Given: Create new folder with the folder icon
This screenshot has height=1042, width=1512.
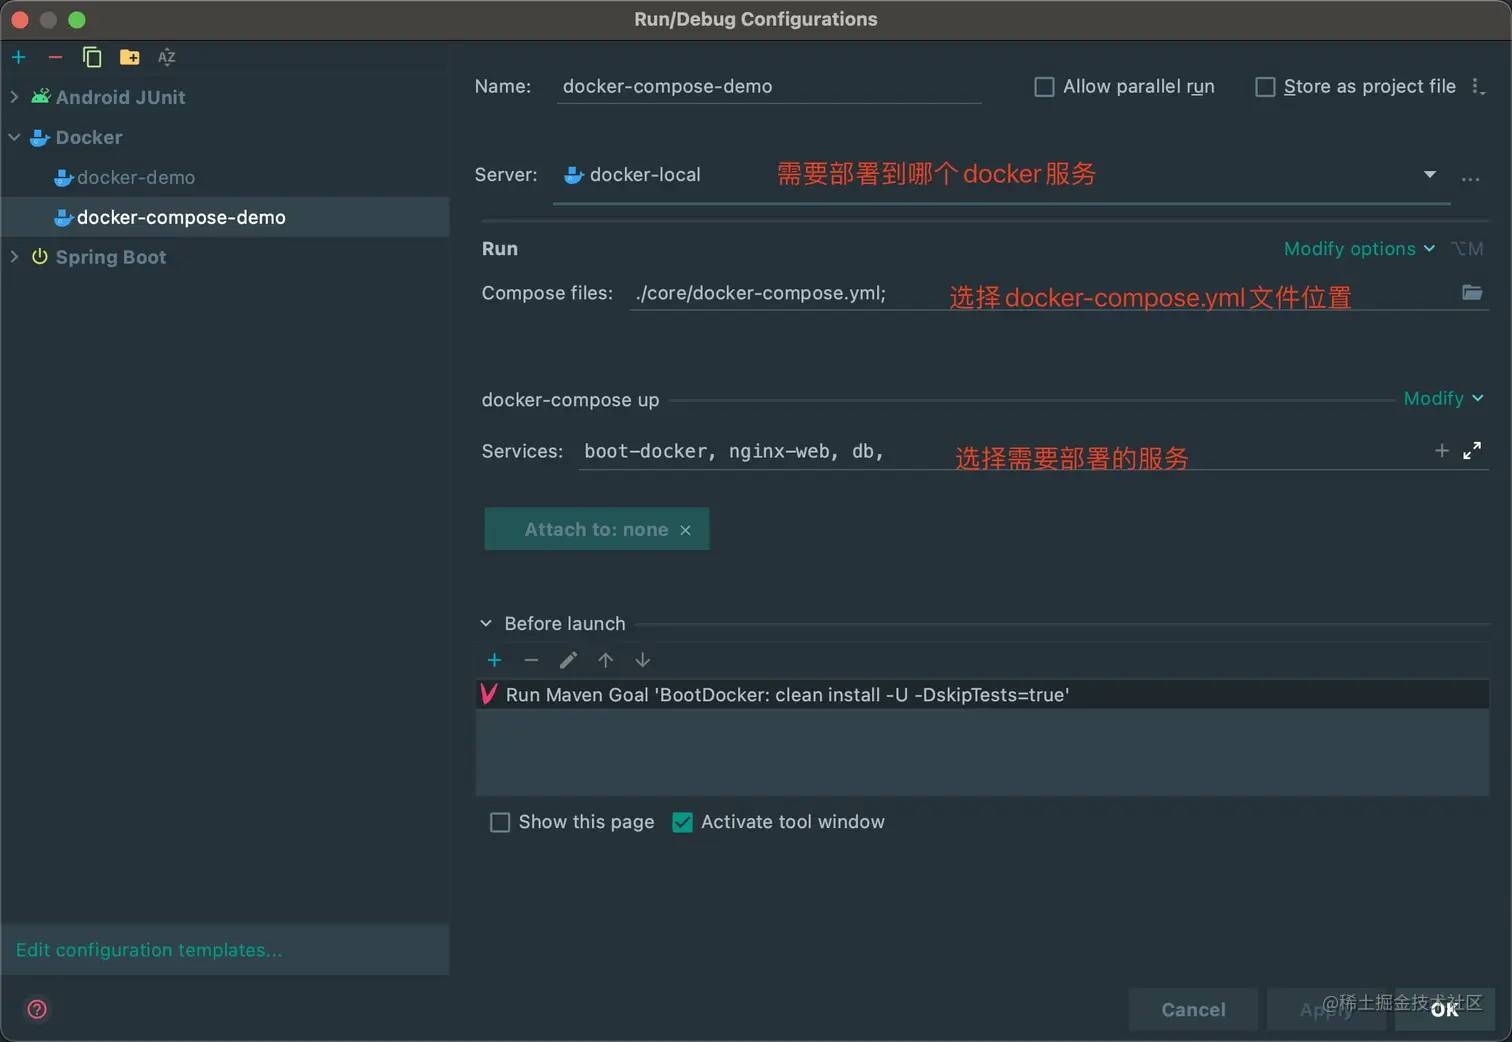Looking at the screenshot, I should pos(129,57).
